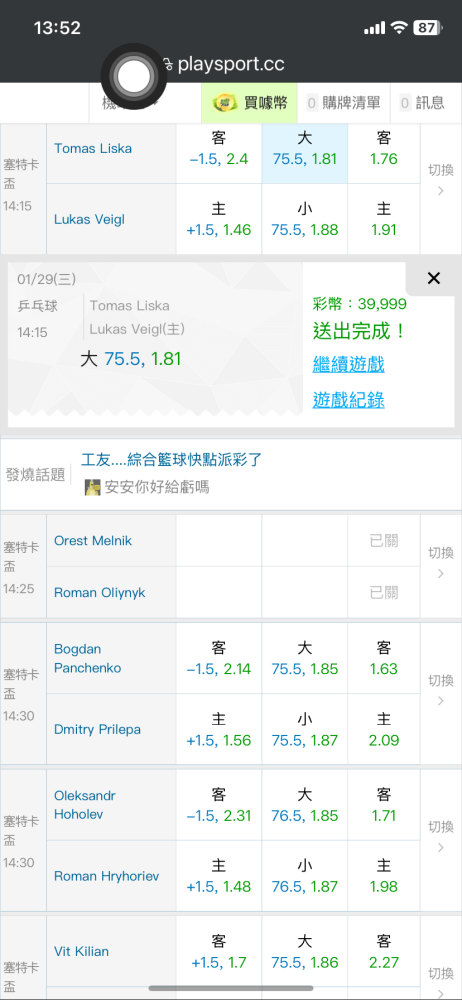This screenshot has width=462, height=1000.
Task: Open 遊戲紀錄 game records link
Action: 348,400
